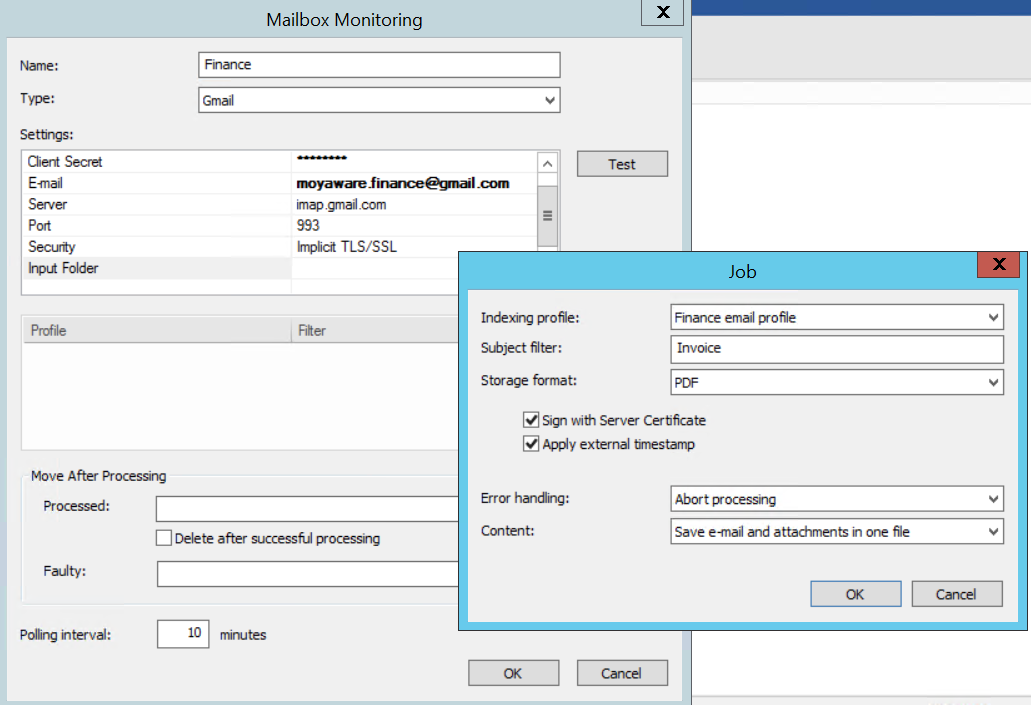Confirm the Job dialog with OK
The height and width of the screenshot is (705, 1031).
(855, 593)
